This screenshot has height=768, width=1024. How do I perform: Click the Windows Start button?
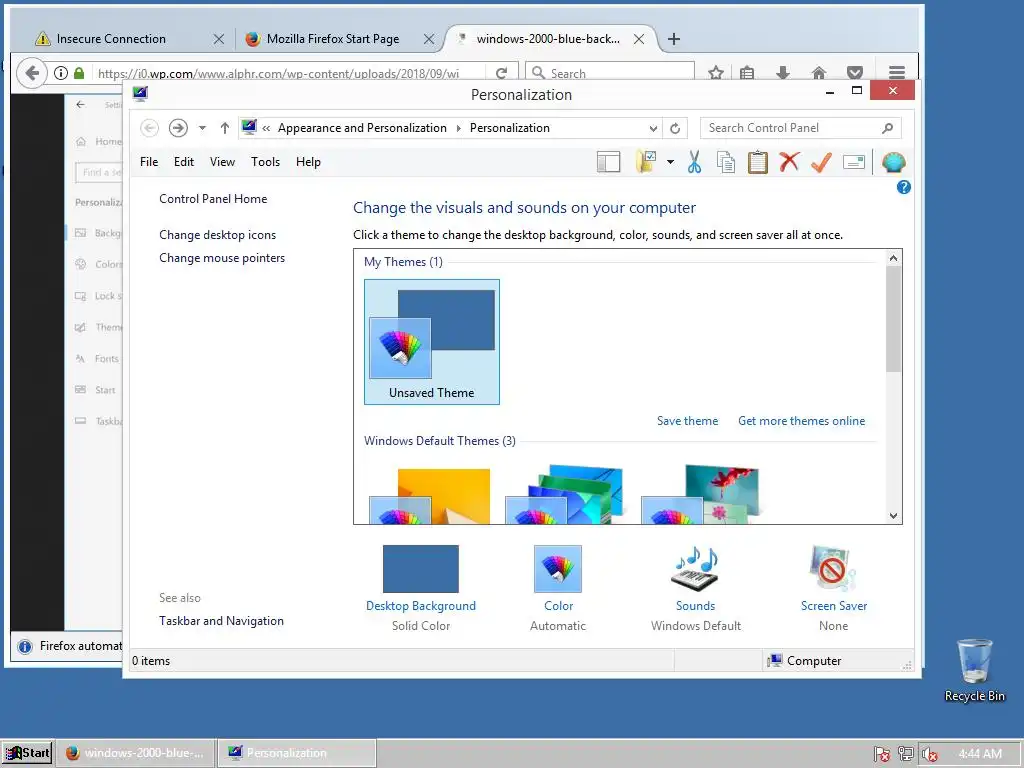coord(27,753)
